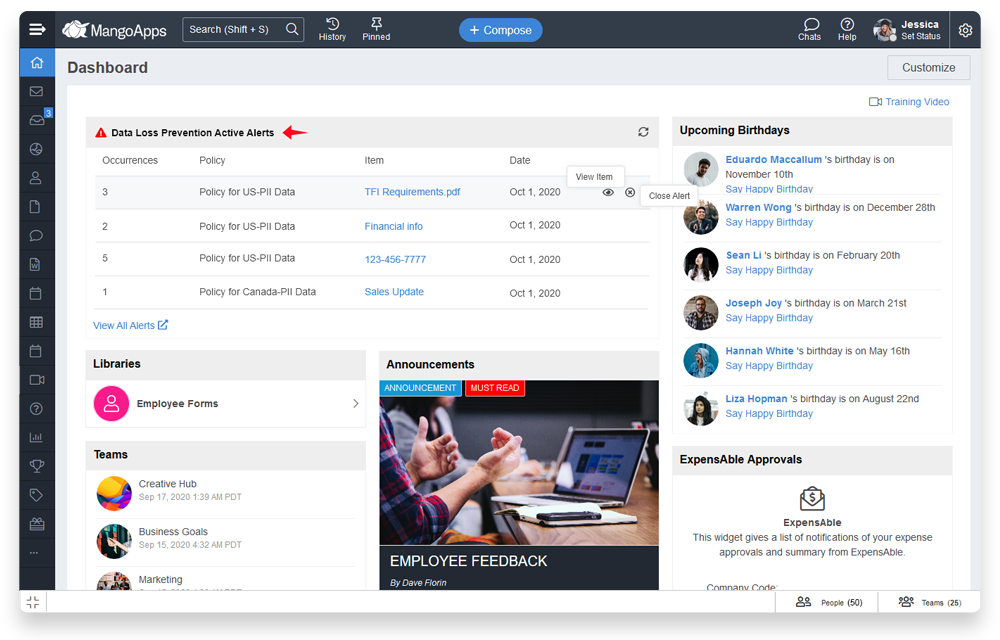Say Happy Birthday to Sean Li
Viewport: 1000px width, 640px height.
[x=769, y=270]
